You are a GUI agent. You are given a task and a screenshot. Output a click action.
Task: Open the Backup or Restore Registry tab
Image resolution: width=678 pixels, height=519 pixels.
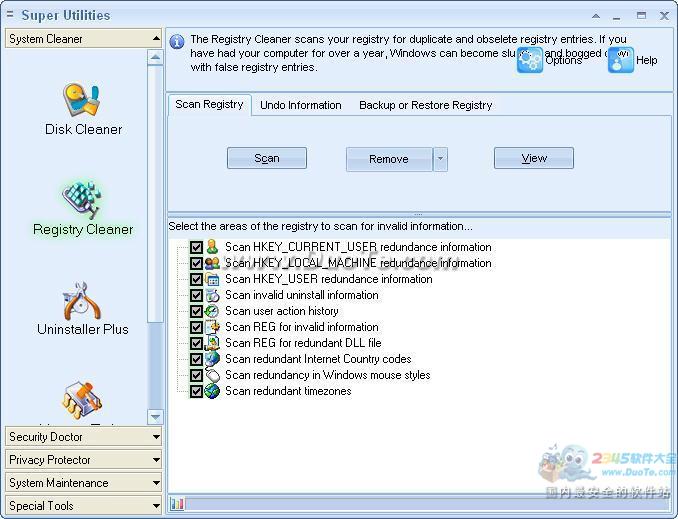[x=425, y=105]
